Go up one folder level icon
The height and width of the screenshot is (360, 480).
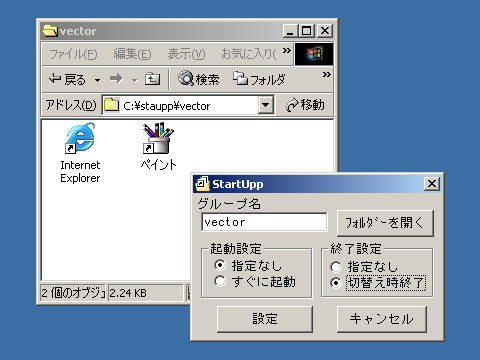152,79
